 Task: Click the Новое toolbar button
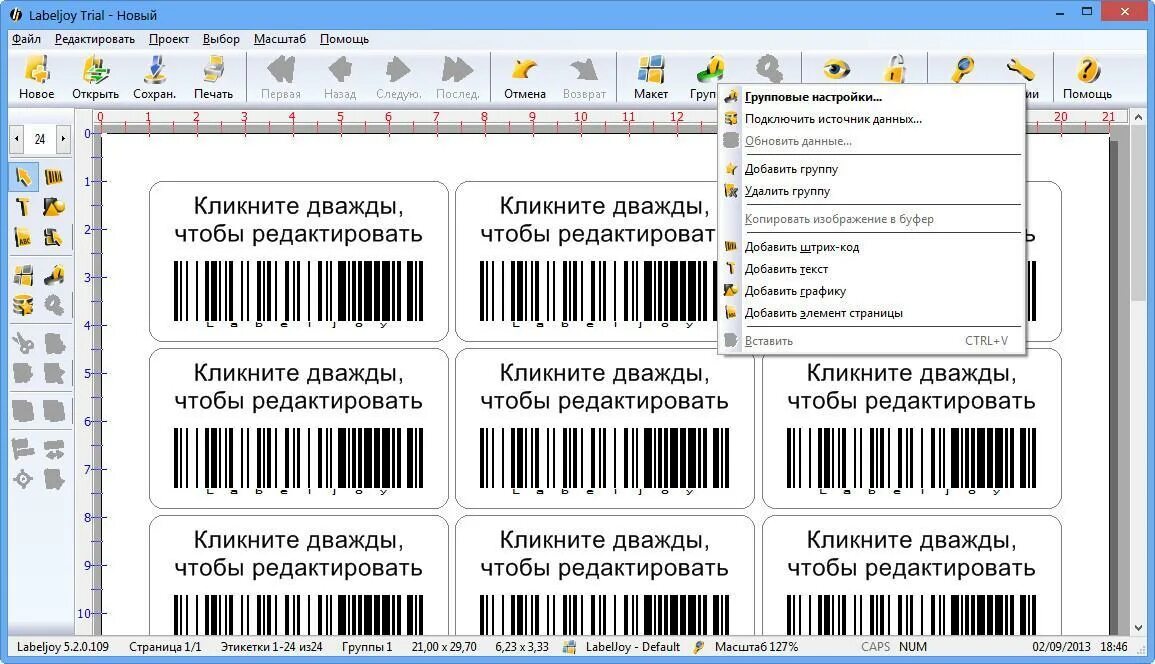37,77
